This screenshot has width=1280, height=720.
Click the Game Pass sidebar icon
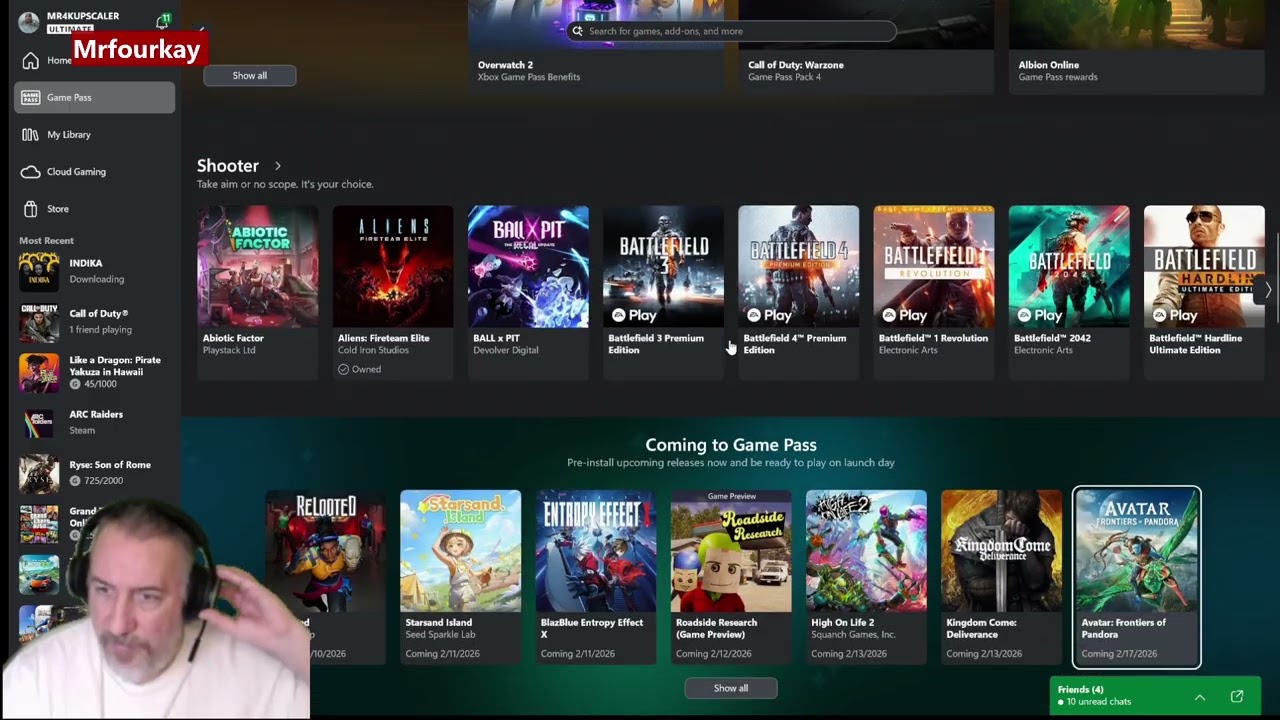pos(30,97)
